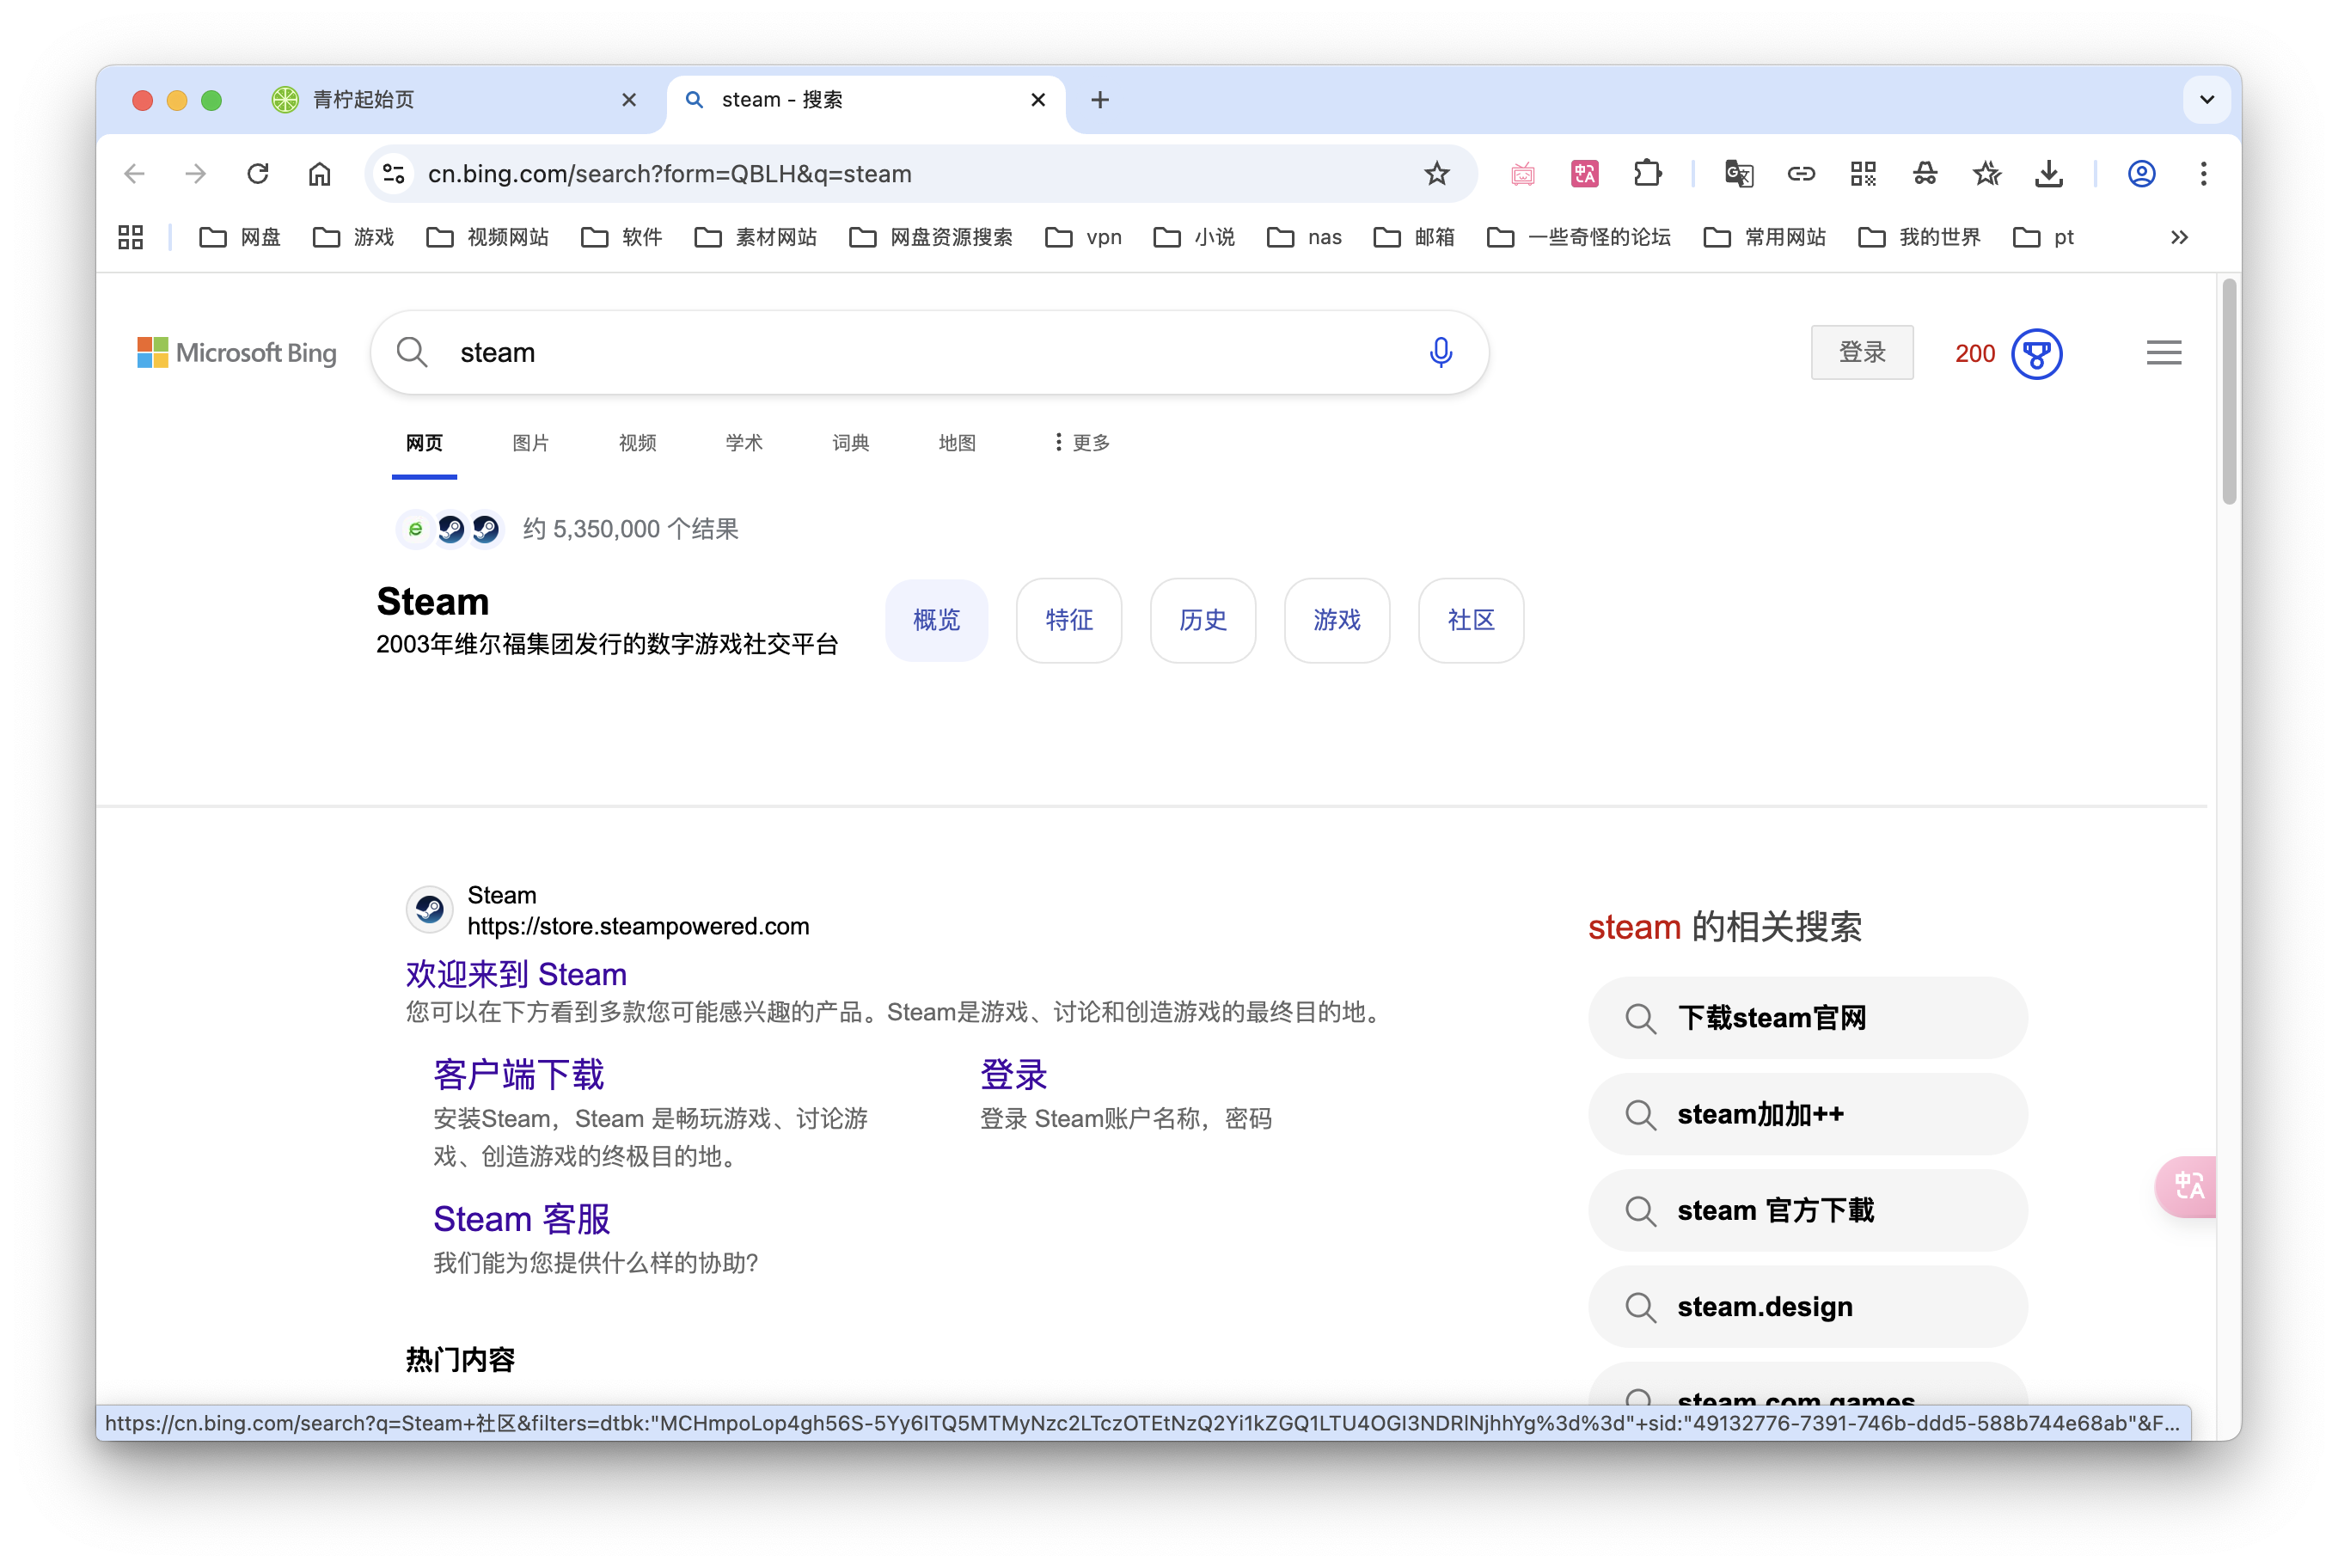Click the link copy toolbar icon
Screen dimensions: 2338x1568
click(x=1801, y=173)
